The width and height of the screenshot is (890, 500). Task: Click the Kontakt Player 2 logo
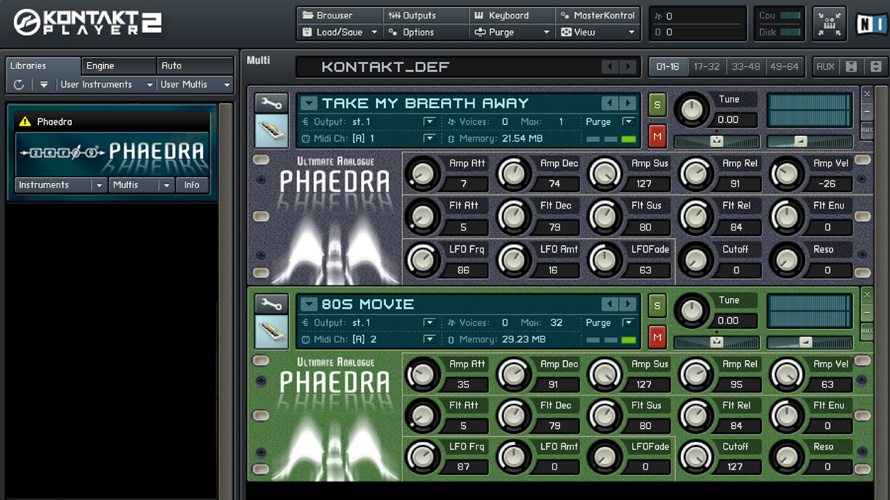(88, 23)
